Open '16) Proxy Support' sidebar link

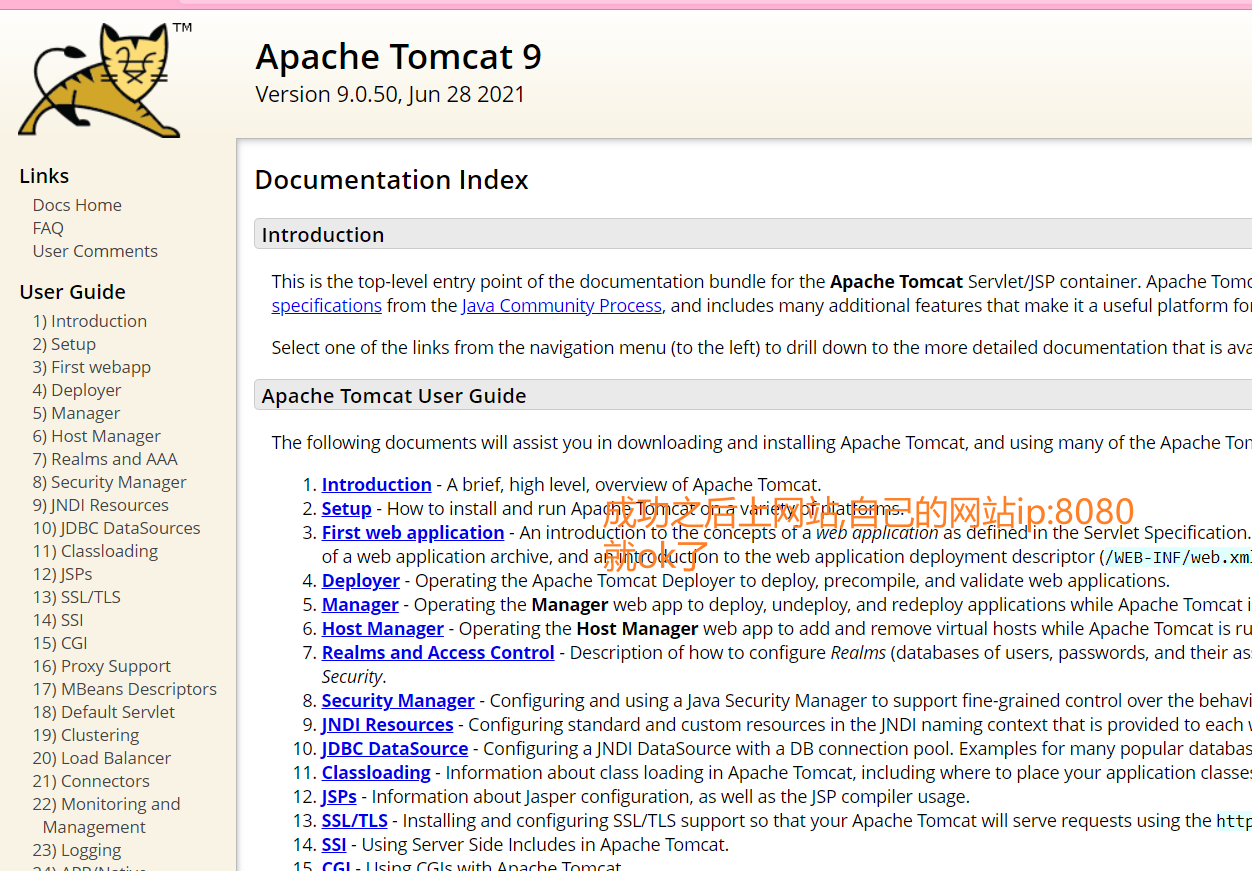tap(102, 666)
